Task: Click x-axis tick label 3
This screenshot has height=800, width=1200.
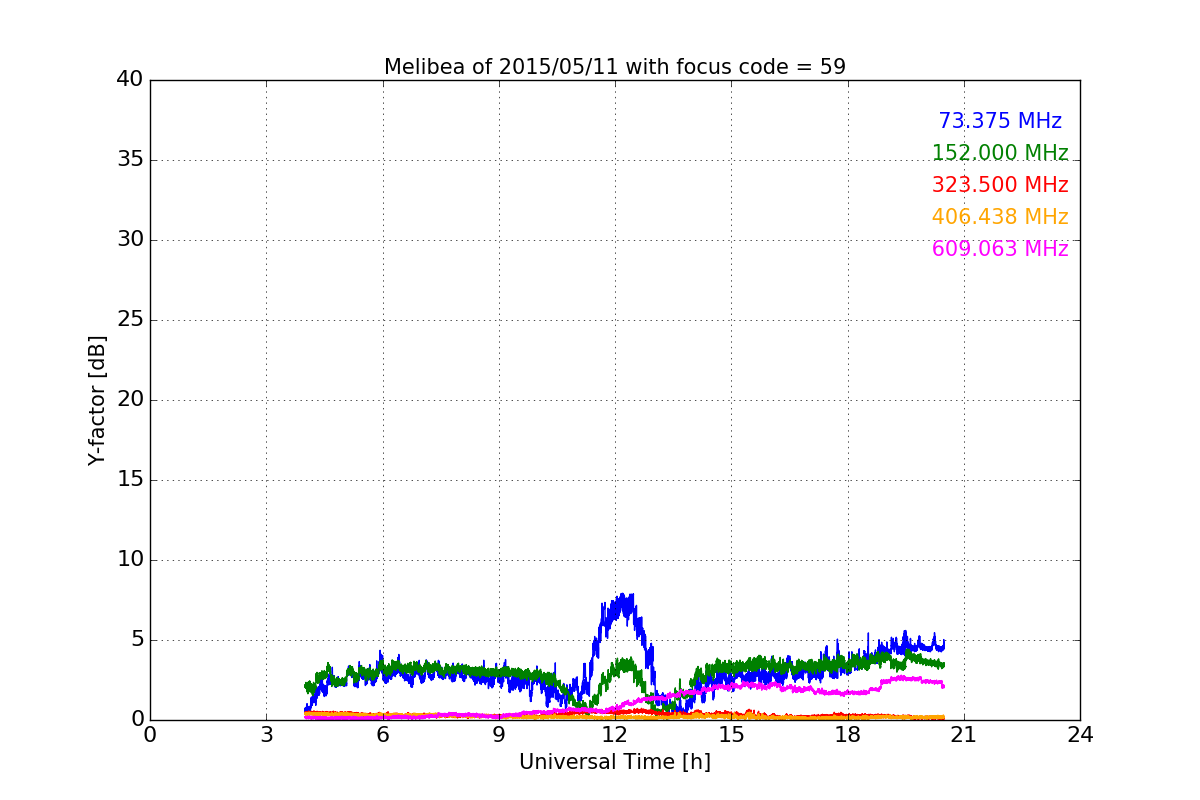Action: 266,735
